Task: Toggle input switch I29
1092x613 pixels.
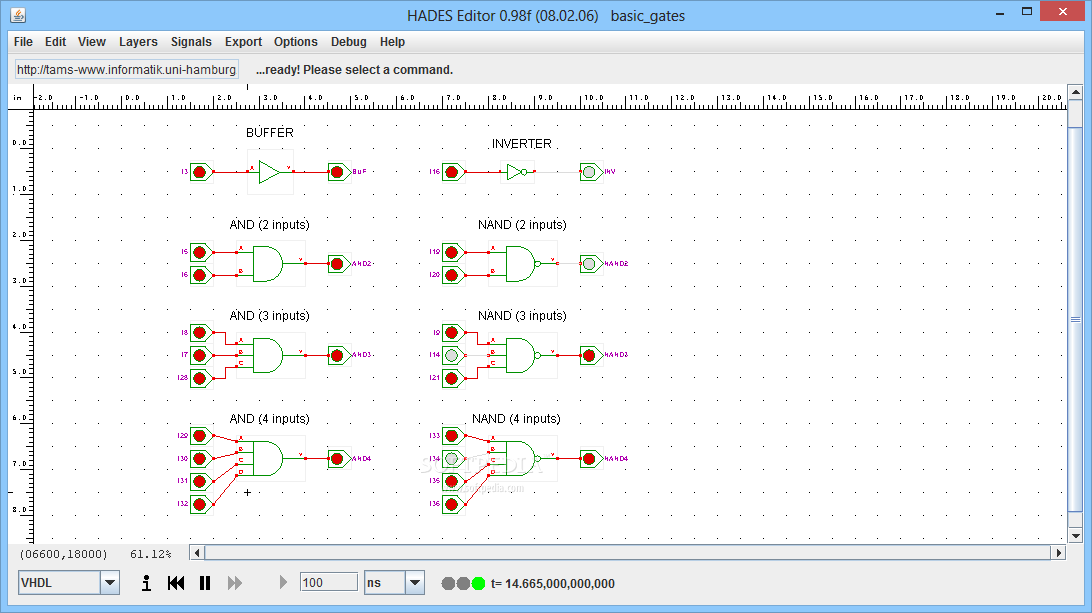Action: [201, 436]
